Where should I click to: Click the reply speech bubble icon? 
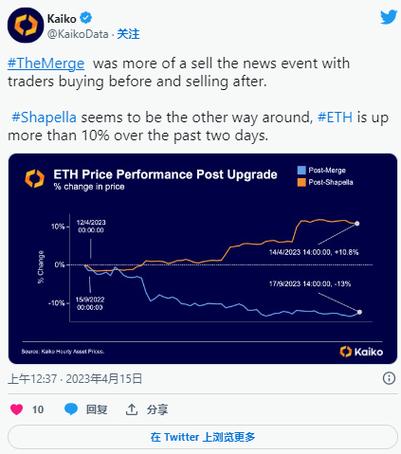(71, 409)
